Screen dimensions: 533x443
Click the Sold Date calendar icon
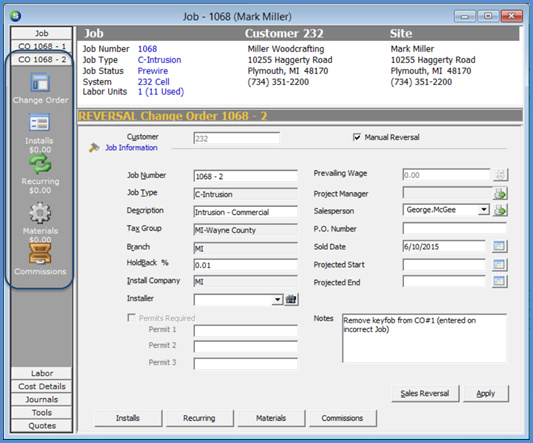(499, 246)
